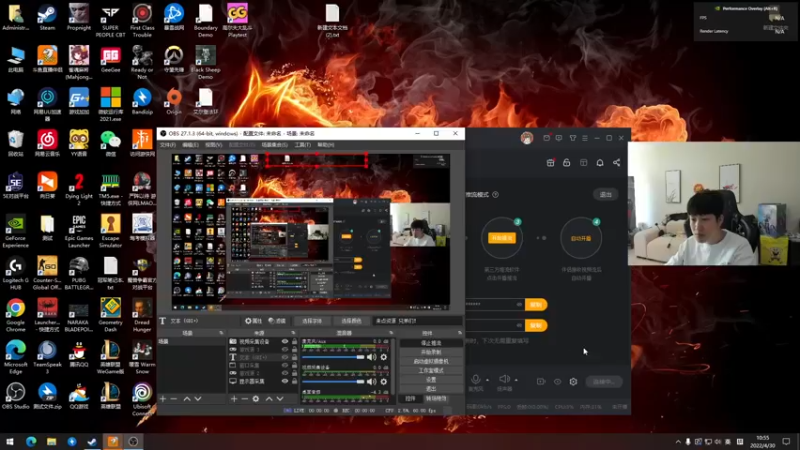Click 工作室模式 button in OBS controls
Image resolution: width=800 pixels, height=450 pixels.
click(x=431, y=370)
